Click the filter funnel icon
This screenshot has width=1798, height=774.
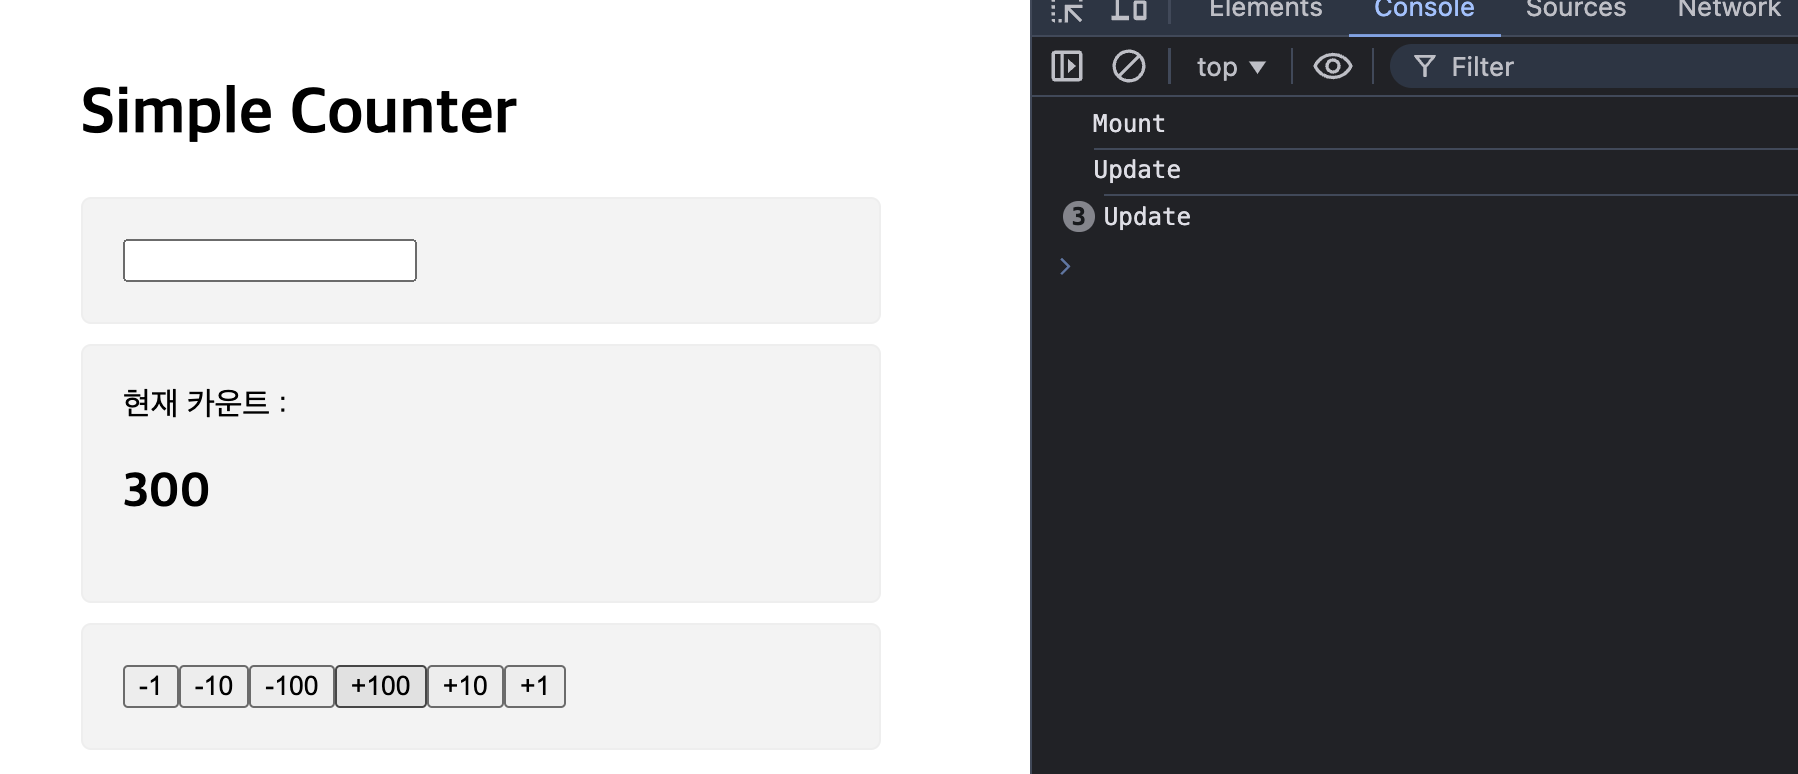tap(1425, 67)
